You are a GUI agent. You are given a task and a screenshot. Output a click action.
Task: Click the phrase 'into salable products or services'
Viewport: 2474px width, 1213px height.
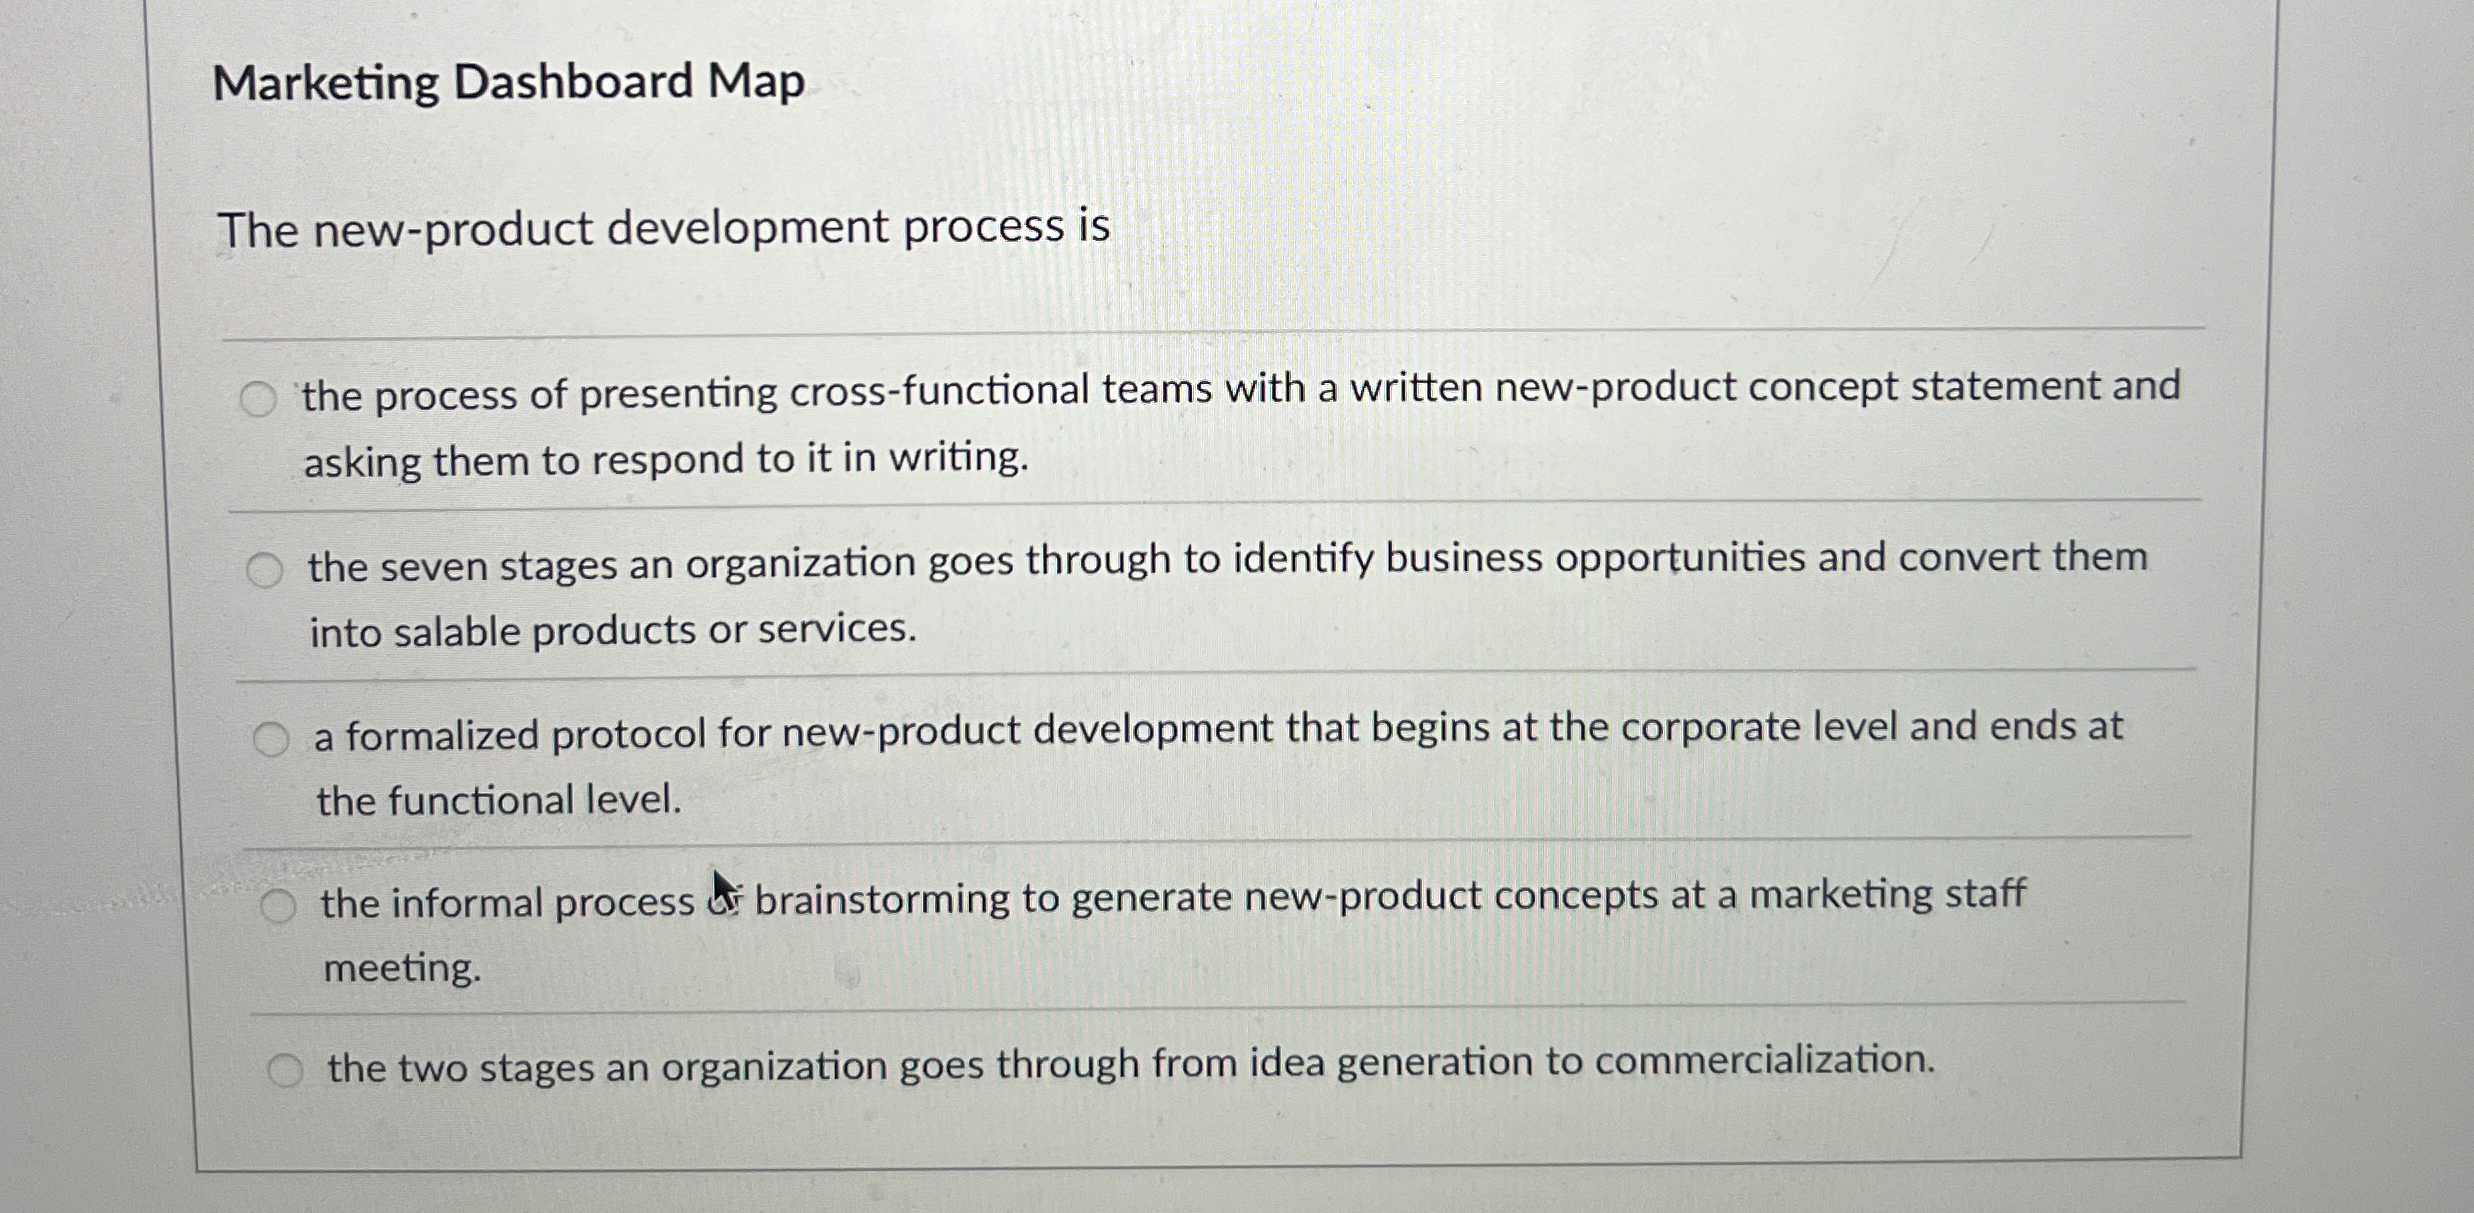[612, 630]
